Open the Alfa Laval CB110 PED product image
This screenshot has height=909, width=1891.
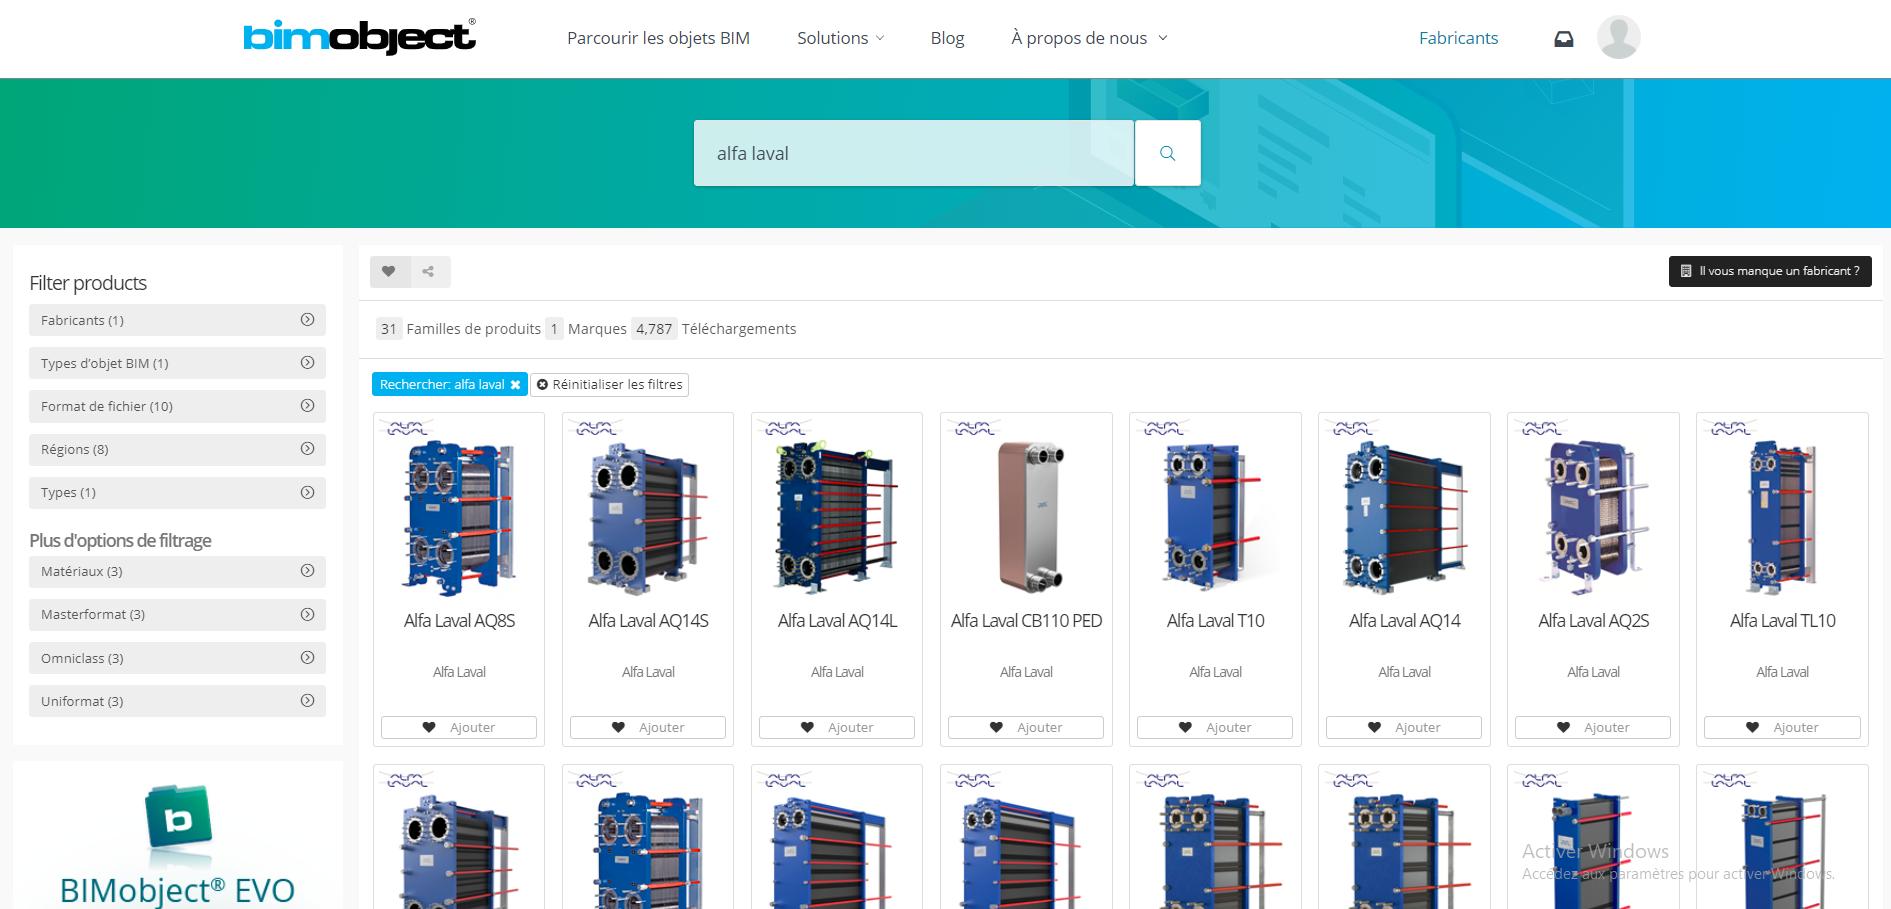(x=1030, y=518)
